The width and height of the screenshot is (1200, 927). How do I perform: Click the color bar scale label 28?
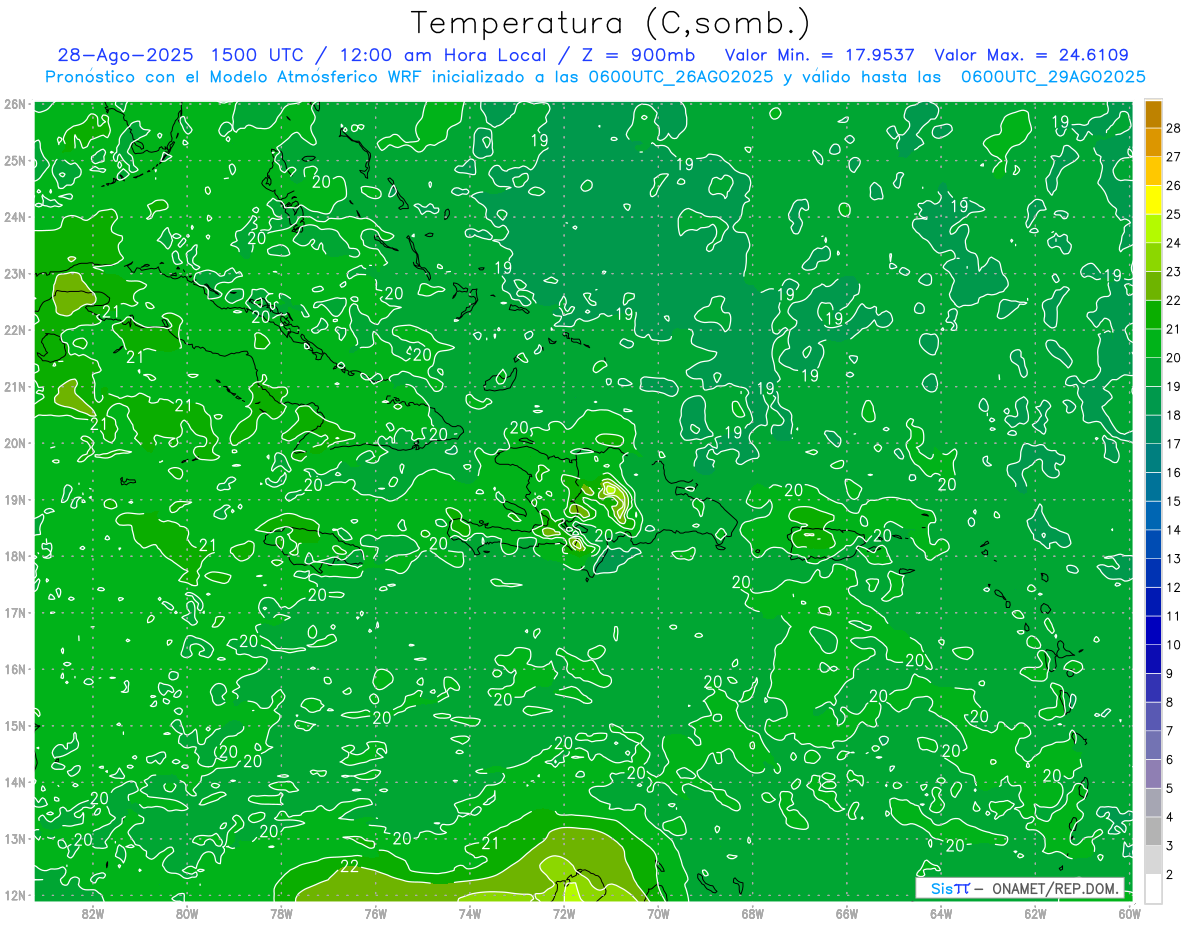point(1174,128)
